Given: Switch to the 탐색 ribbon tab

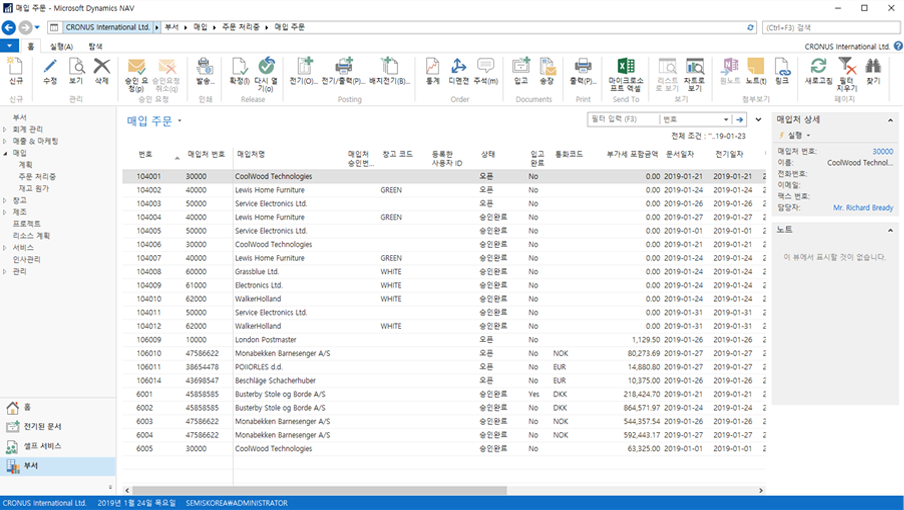Looking at the screenshot, I should pyautogui.click(x=96, y=47).
